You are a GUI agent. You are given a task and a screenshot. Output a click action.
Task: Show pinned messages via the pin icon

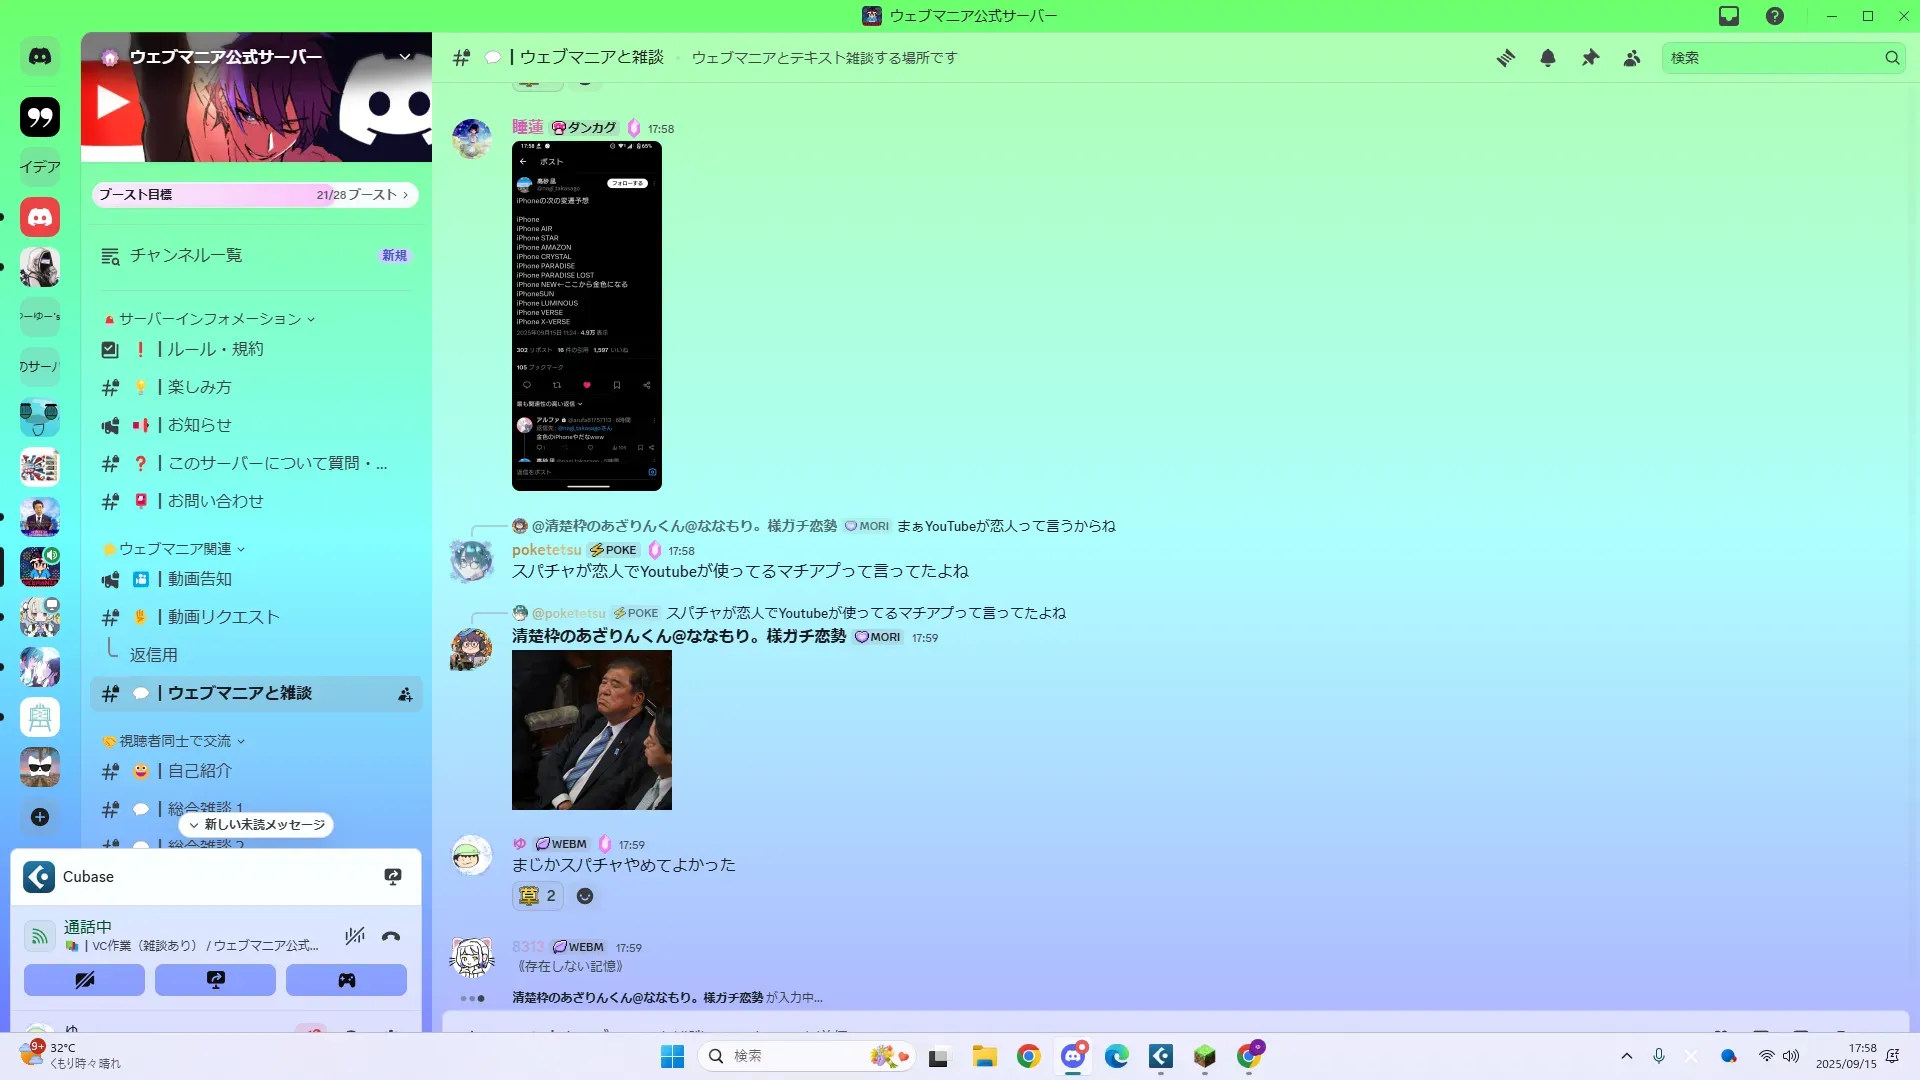tap(1590, 58)
